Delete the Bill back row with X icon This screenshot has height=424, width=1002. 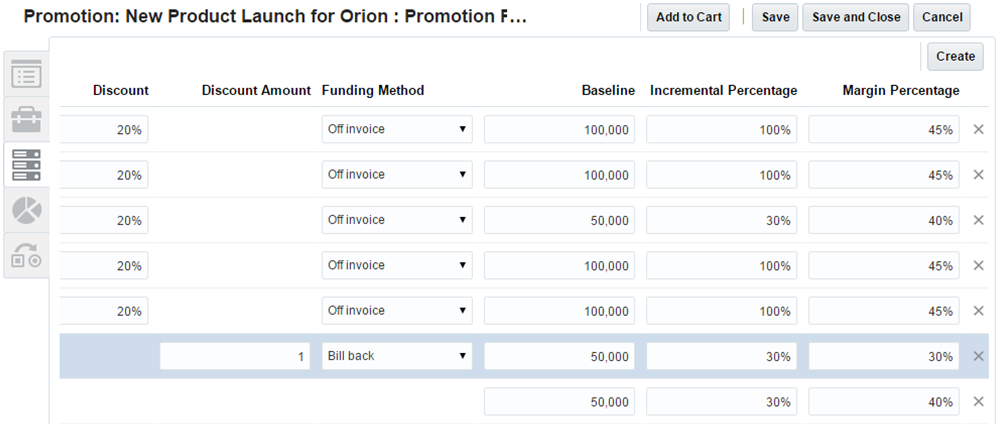tap(979, 356)
